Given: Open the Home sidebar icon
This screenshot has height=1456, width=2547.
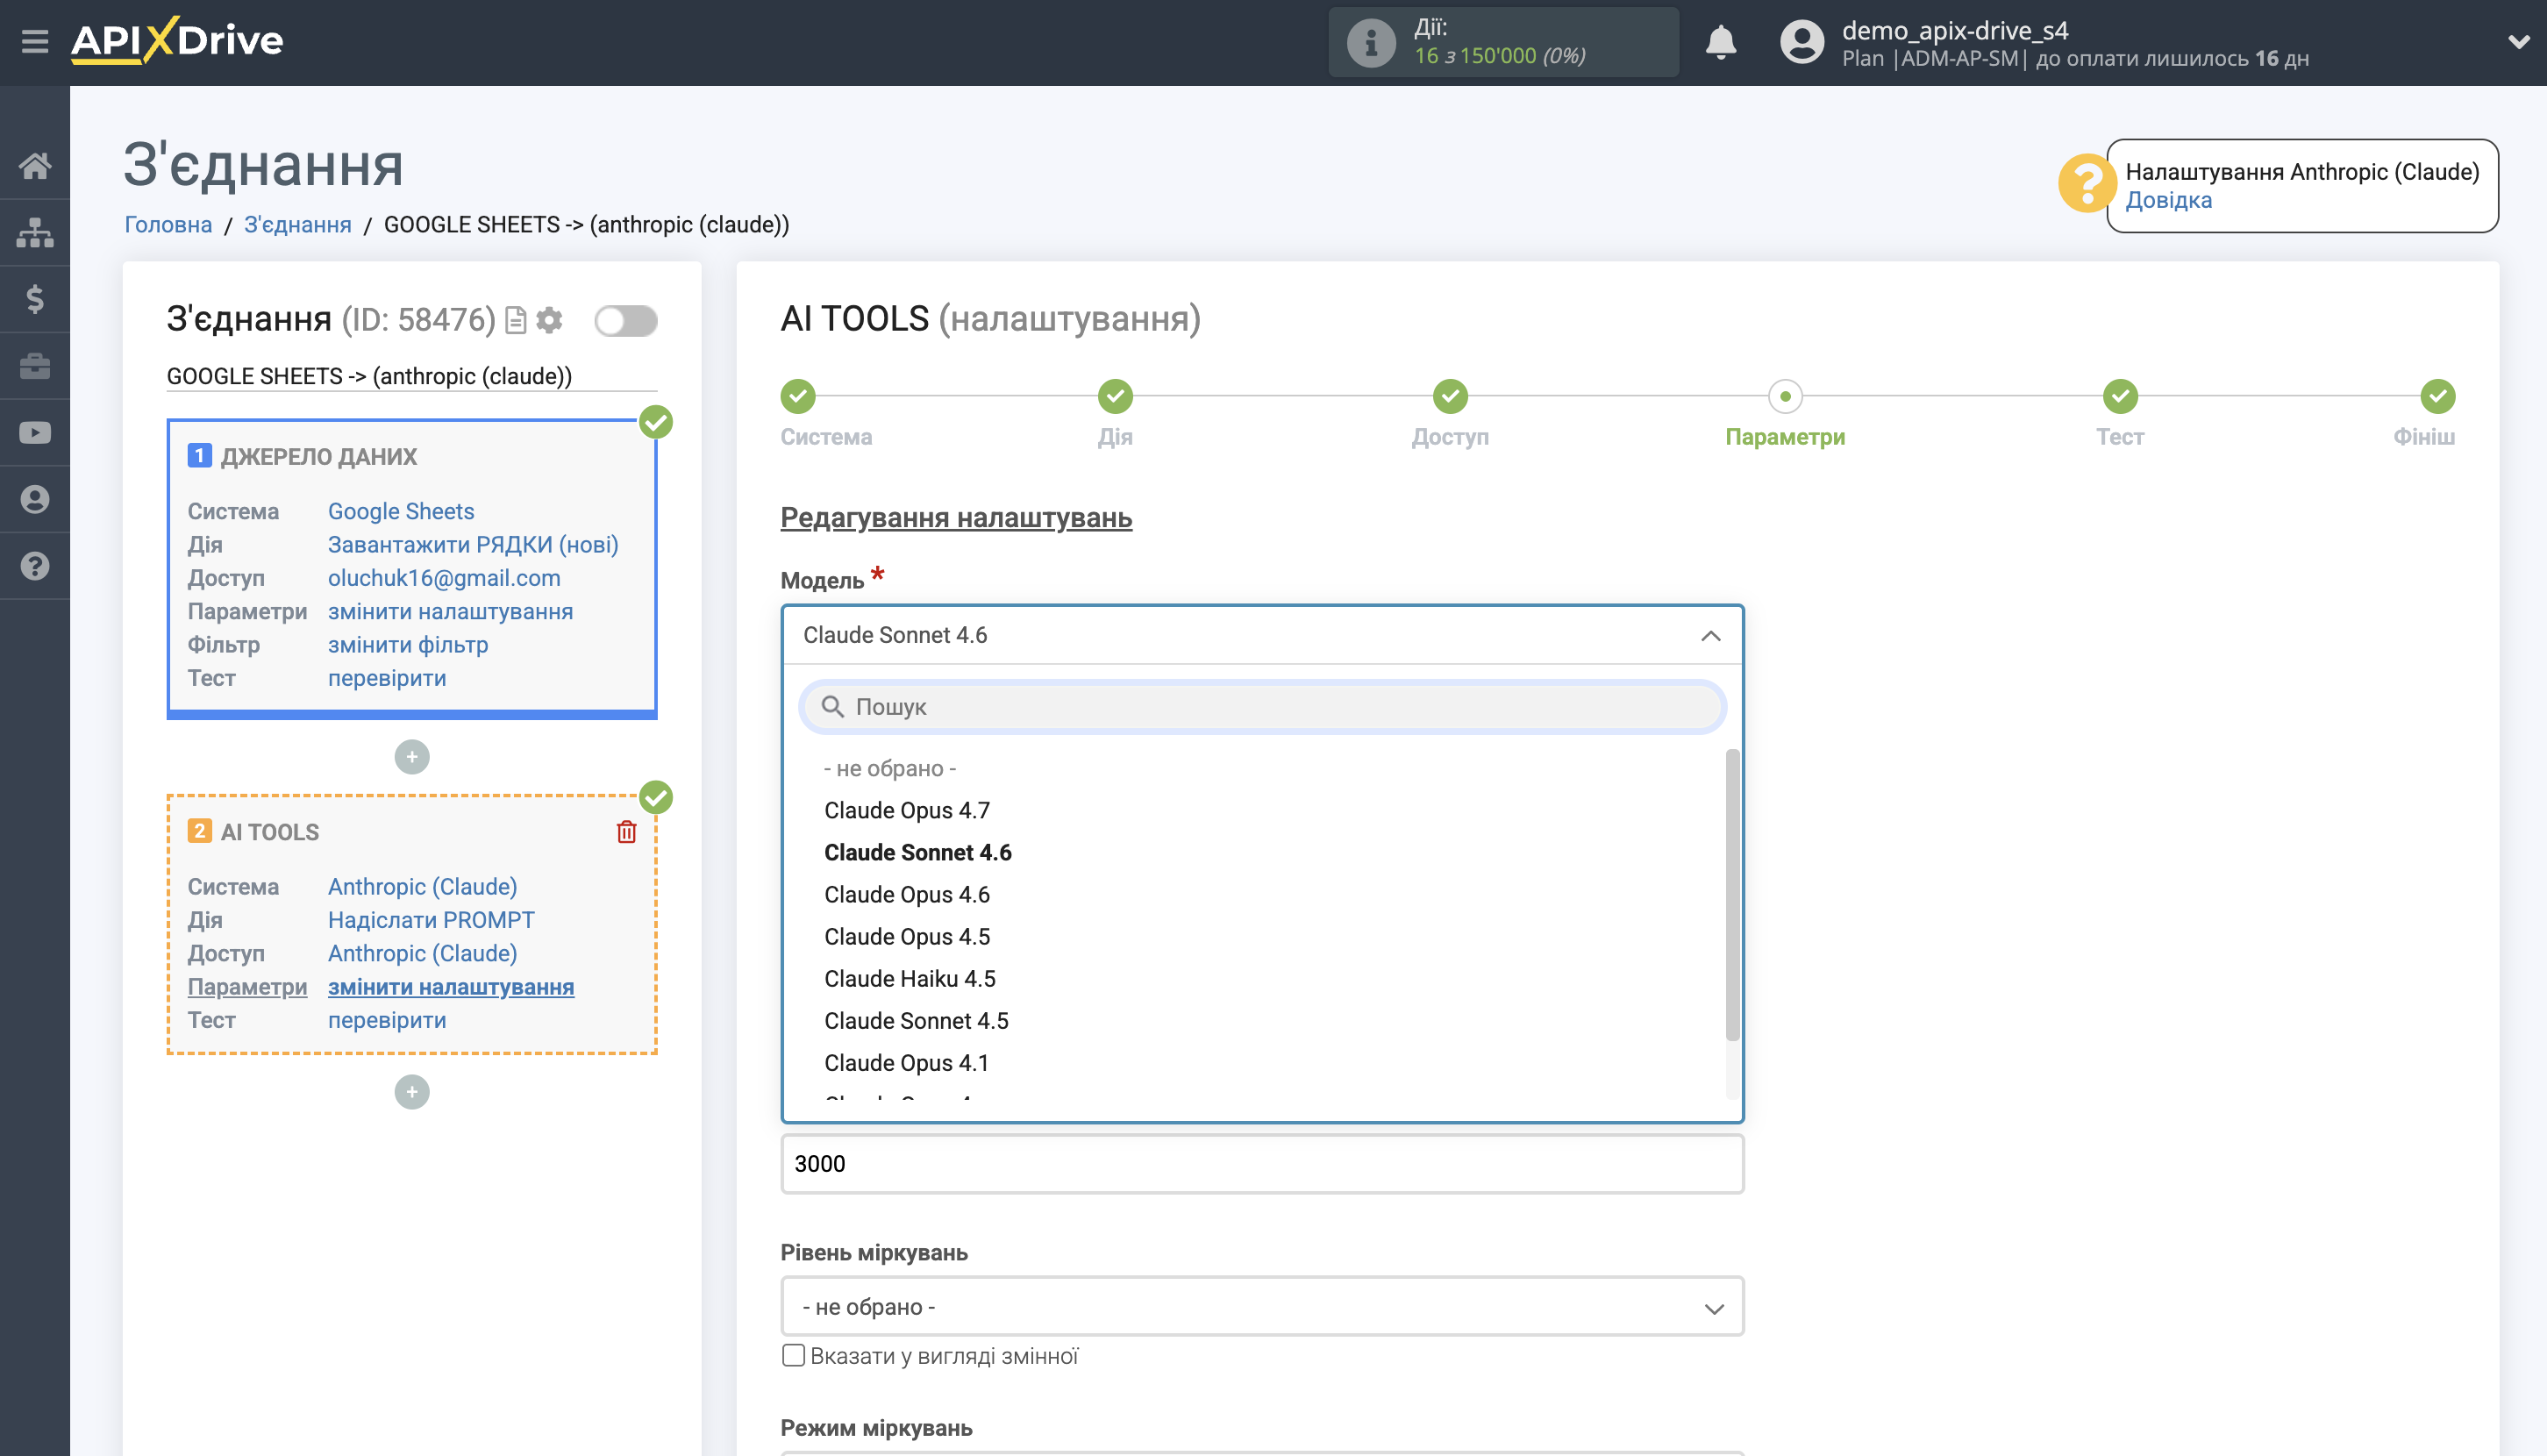Looking at the screenshot, I should (35, 165).
